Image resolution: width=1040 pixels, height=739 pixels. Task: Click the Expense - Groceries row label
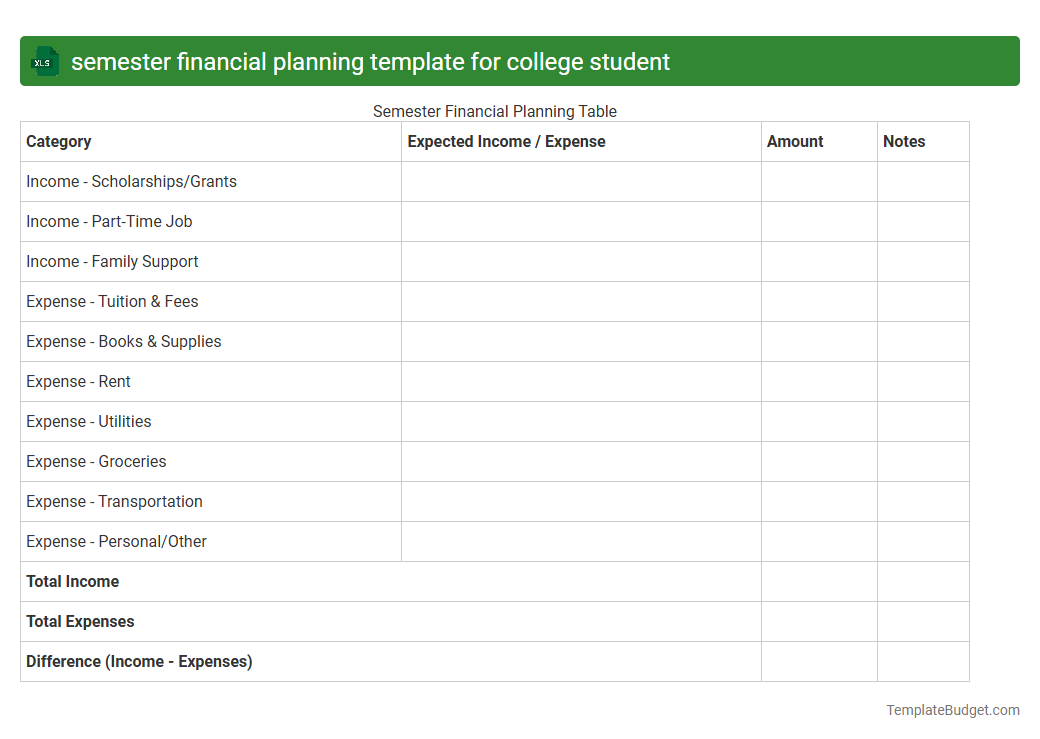96,461
